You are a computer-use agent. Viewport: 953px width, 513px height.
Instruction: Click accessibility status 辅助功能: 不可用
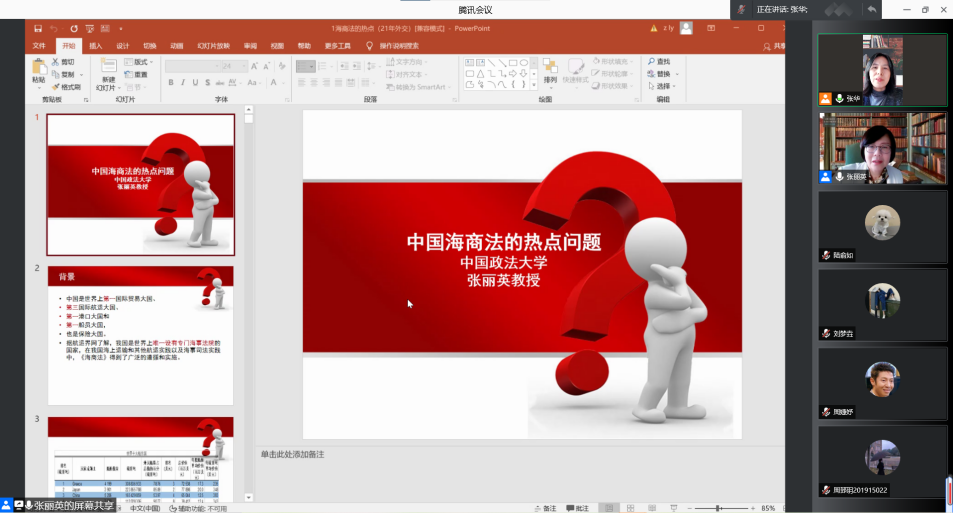tap(198, 508)
